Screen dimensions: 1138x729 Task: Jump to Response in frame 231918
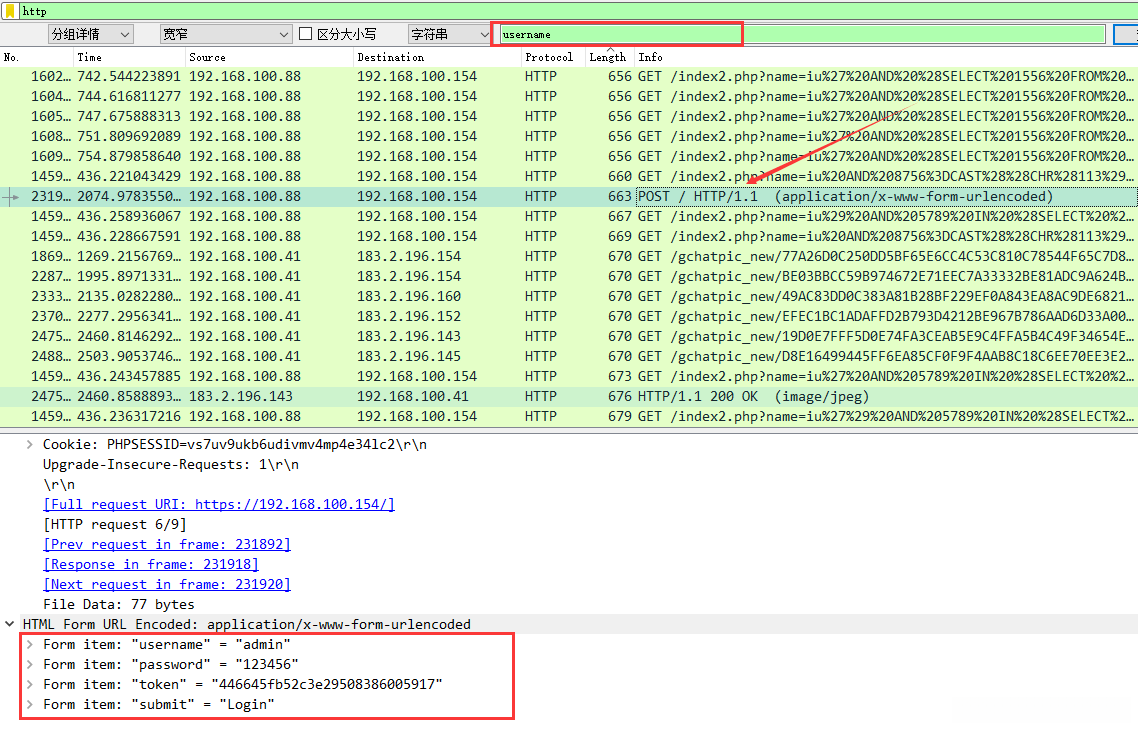[x=151, y=564]
